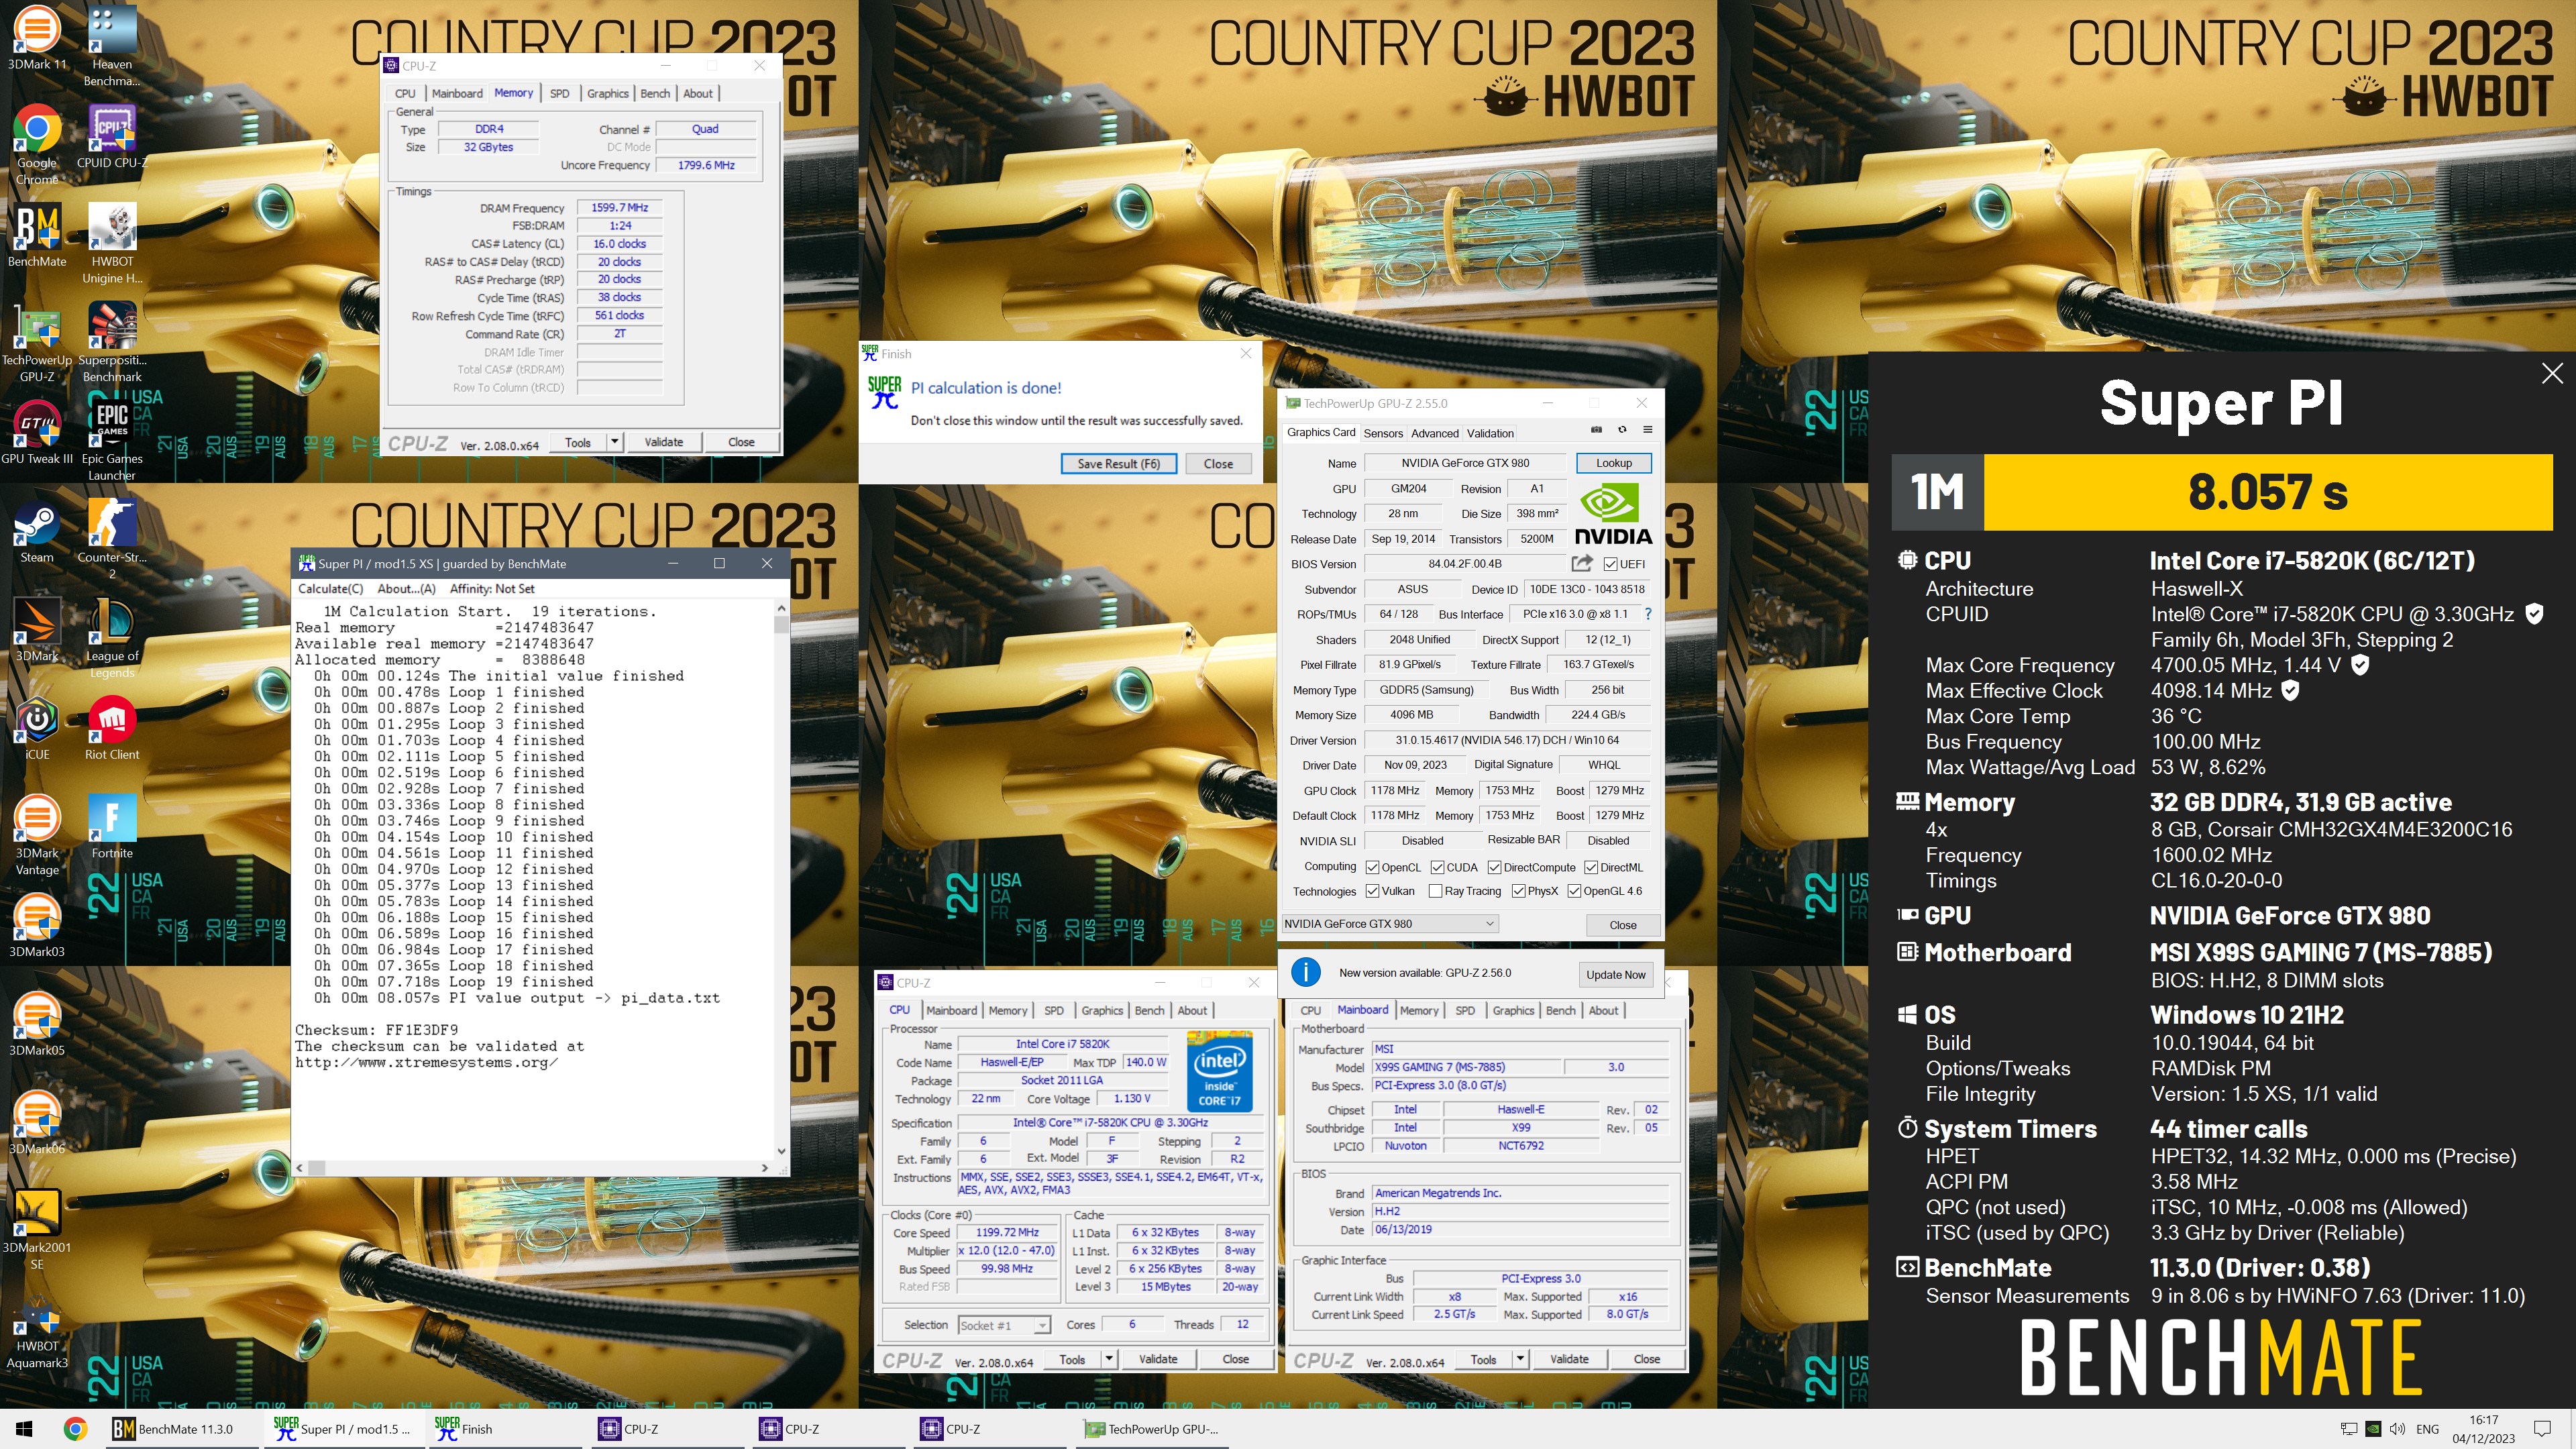
Task: Launch Steam from the desktop
Action: click(x=37, y=531)
